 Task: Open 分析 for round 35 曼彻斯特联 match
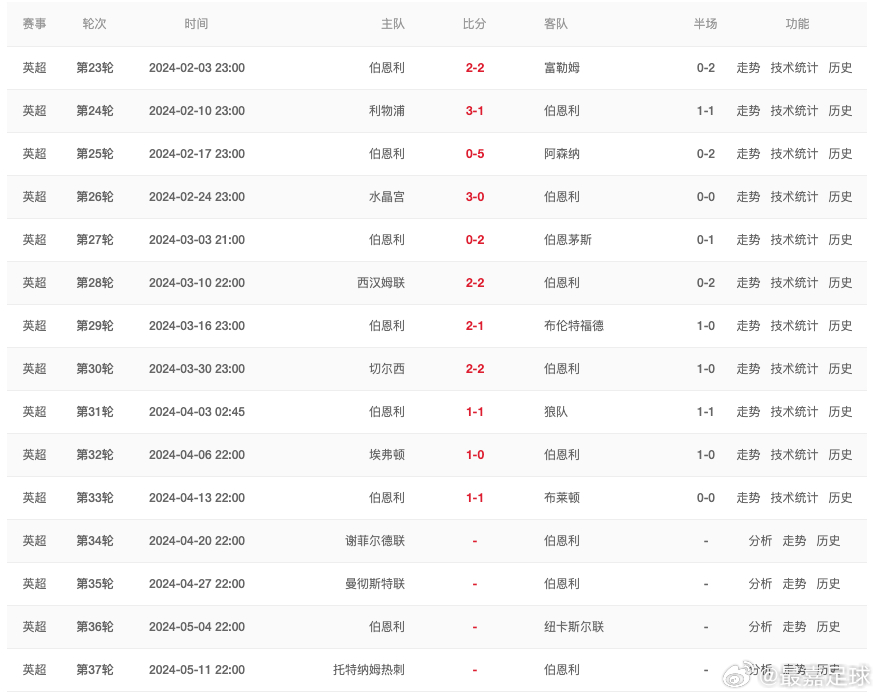tap(760, 584)
